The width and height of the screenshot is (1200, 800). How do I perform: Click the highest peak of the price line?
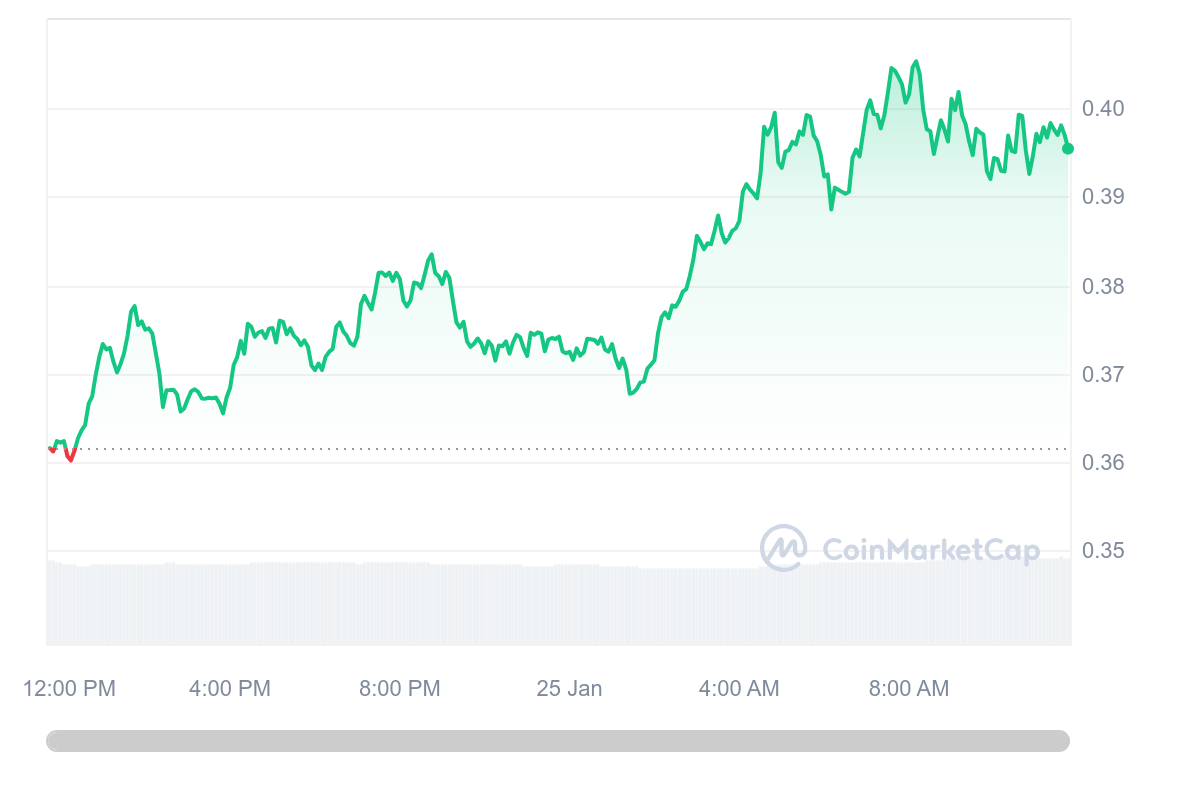[916, 62]
